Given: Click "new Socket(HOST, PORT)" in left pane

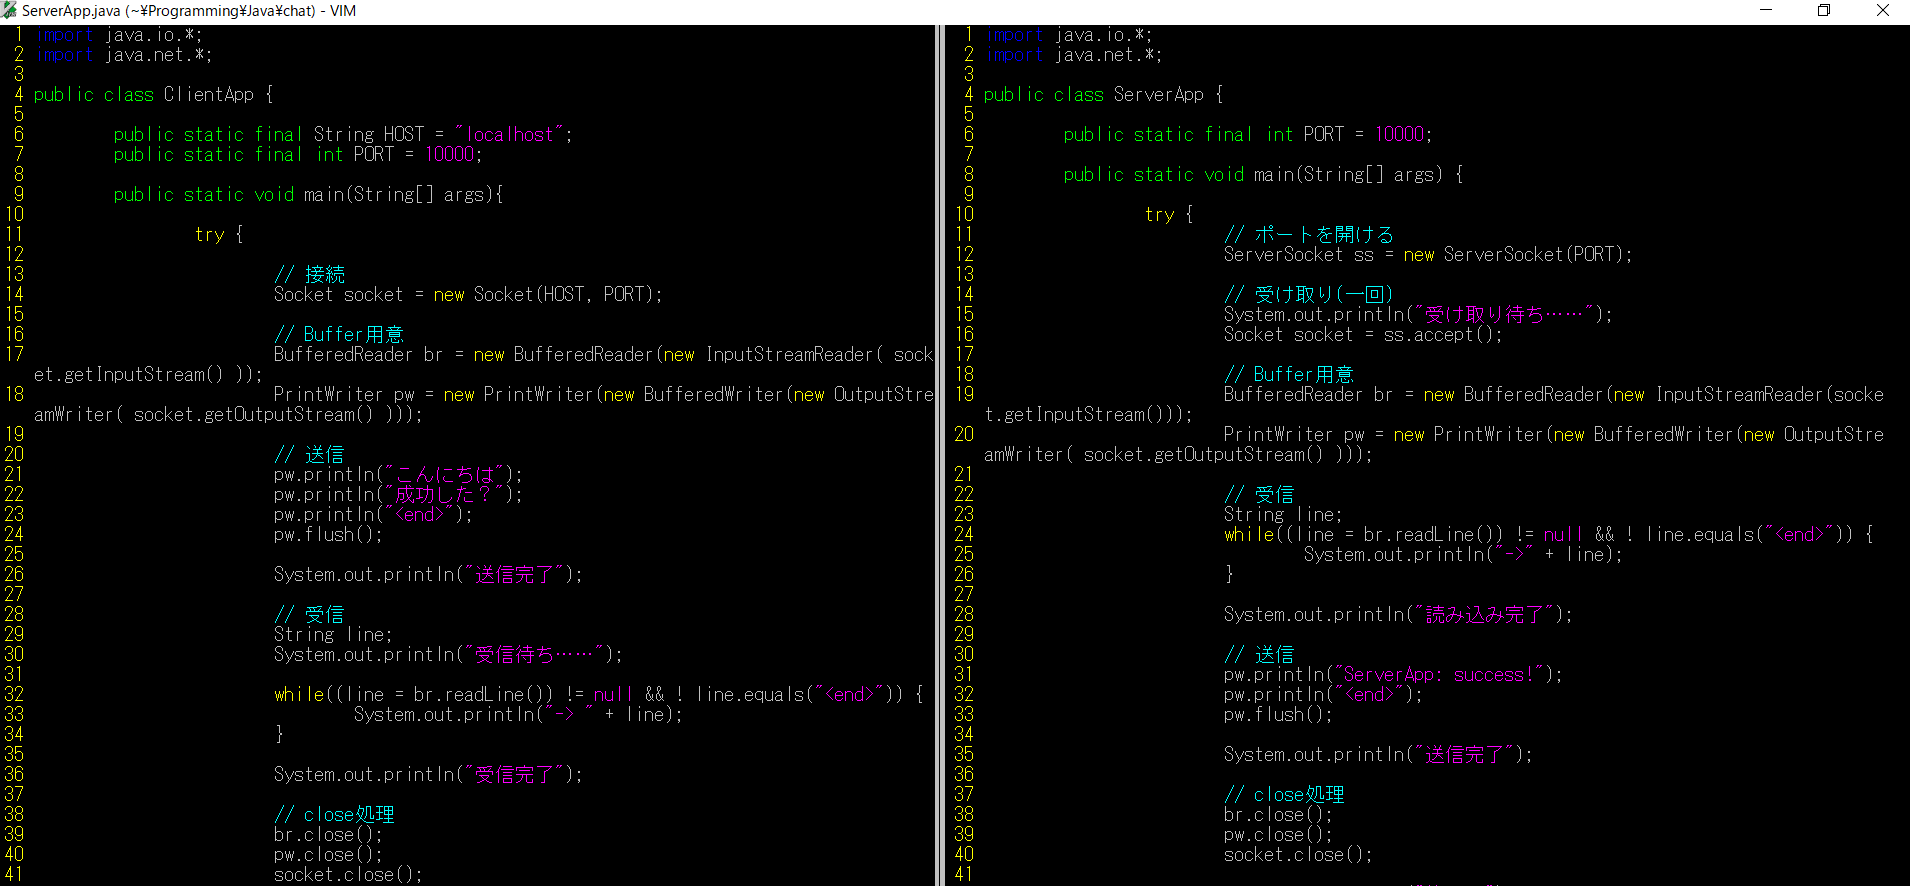Looking at the screenshot, I should [547, 295].
